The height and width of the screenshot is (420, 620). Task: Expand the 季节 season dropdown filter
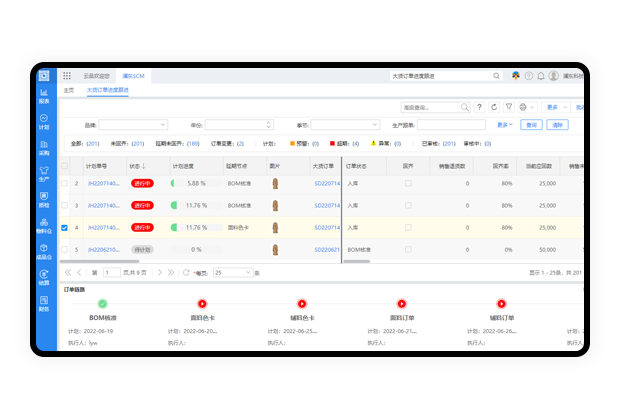pos(375,125)
